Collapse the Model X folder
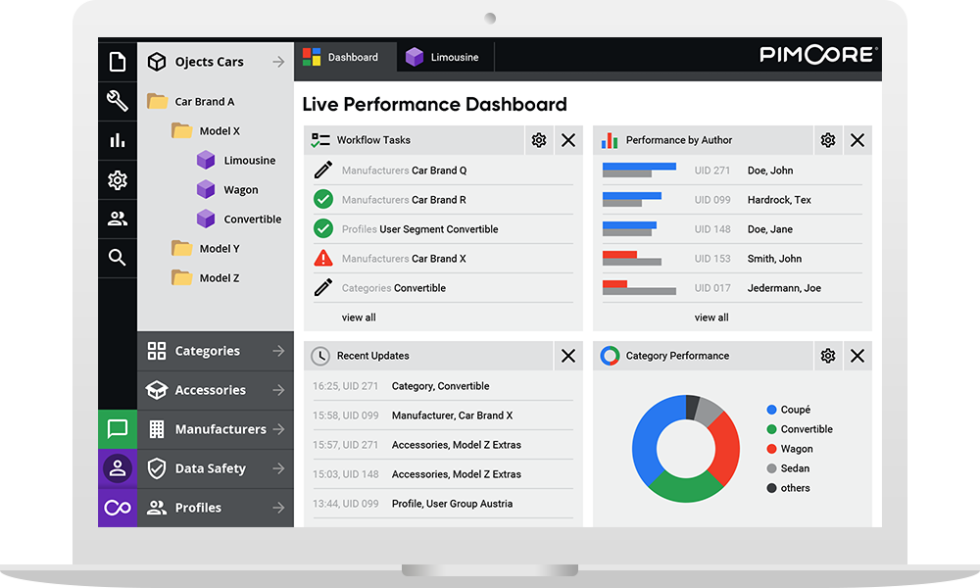This screenshot has height=588, width=980. point(182,131)
